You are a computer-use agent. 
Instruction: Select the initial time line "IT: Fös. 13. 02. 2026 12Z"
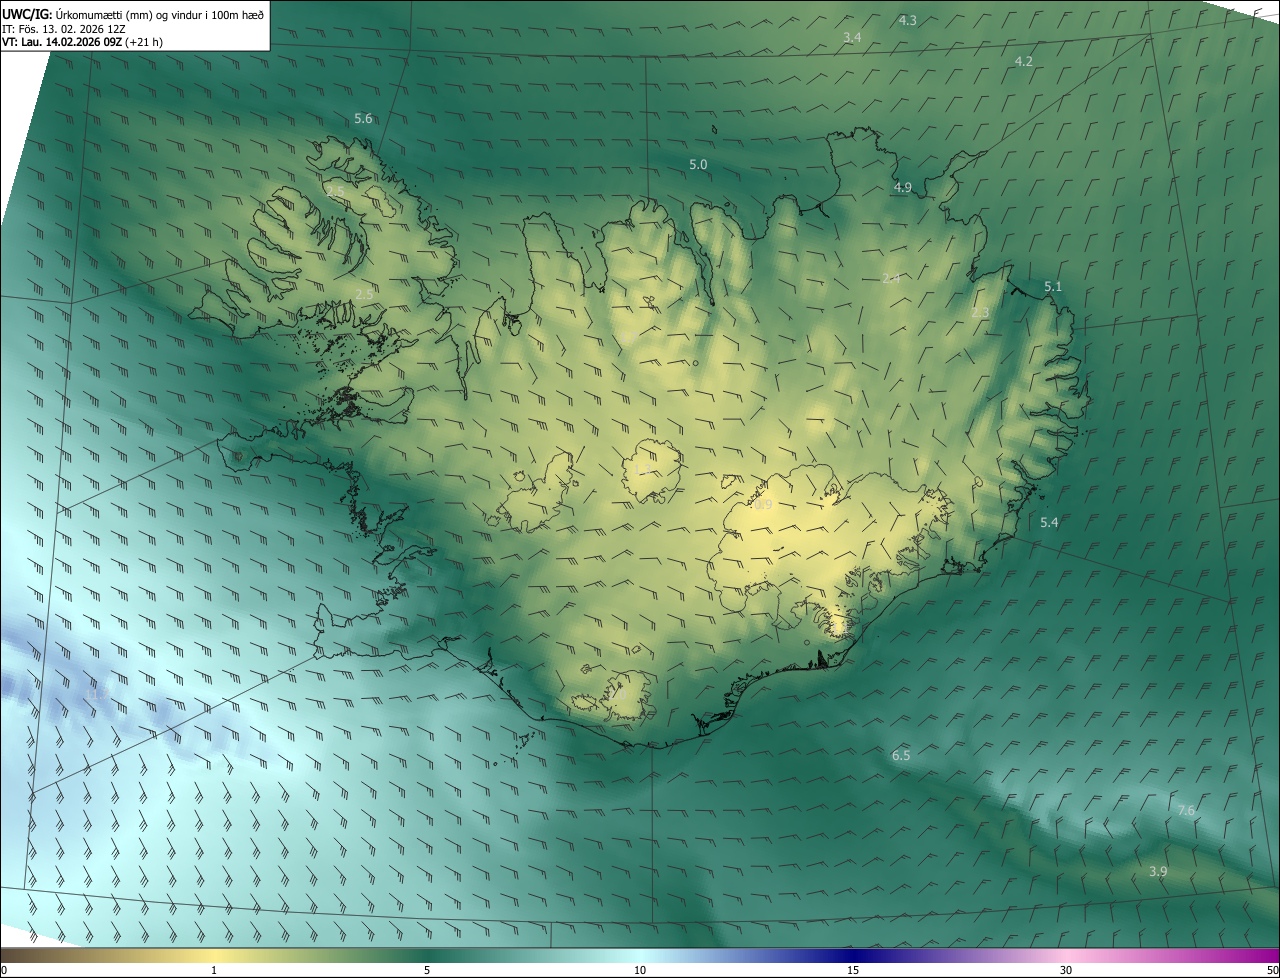(x=64, y=28)
